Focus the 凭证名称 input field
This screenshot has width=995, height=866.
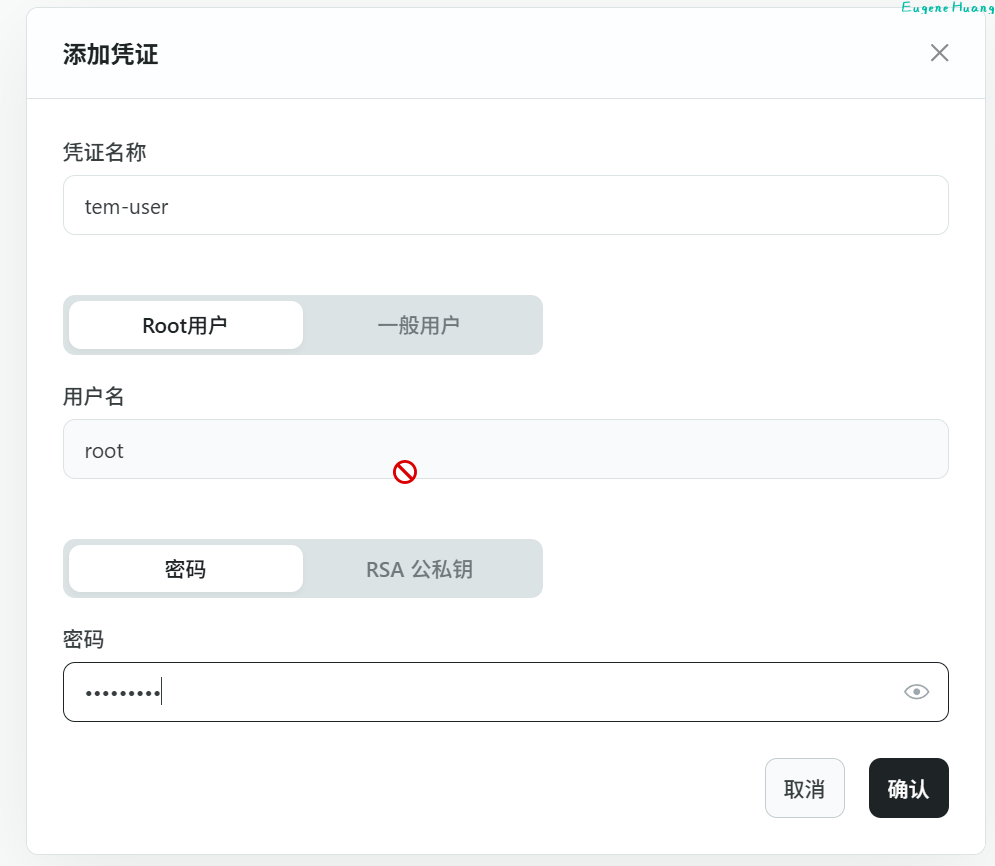click(x=505, y=206)
